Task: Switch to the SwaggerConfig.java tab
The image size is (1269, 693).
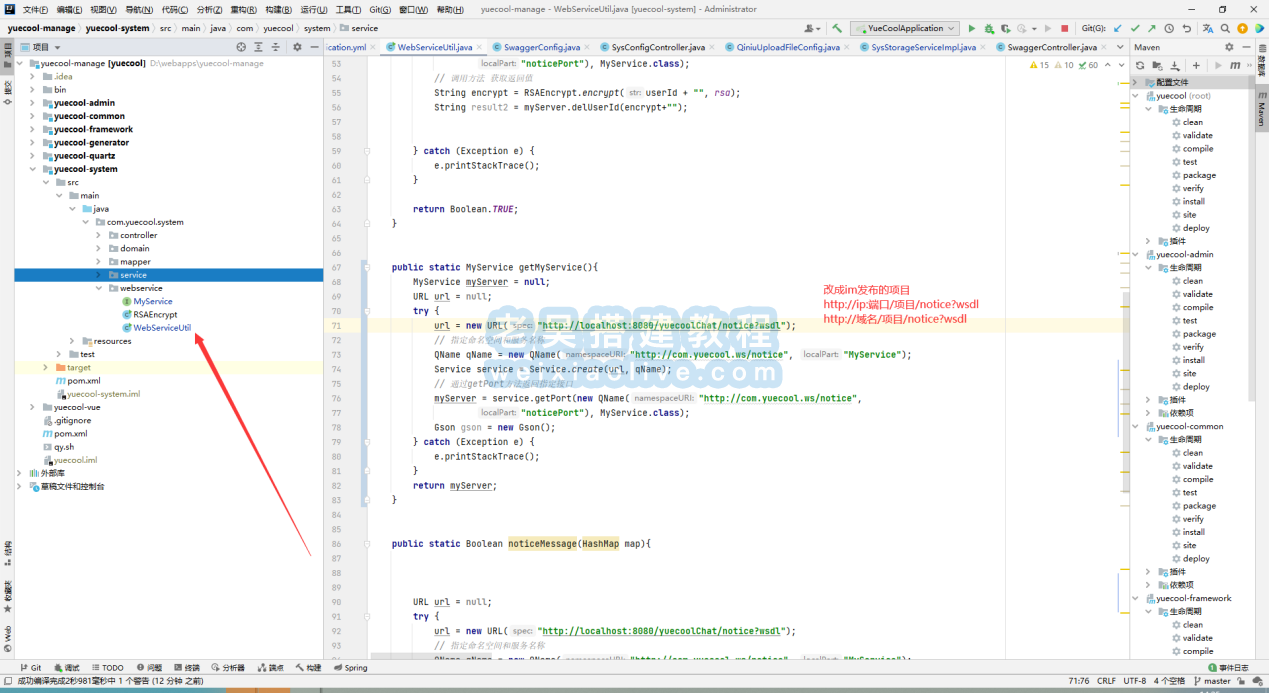Action: [x=541, y=47]
